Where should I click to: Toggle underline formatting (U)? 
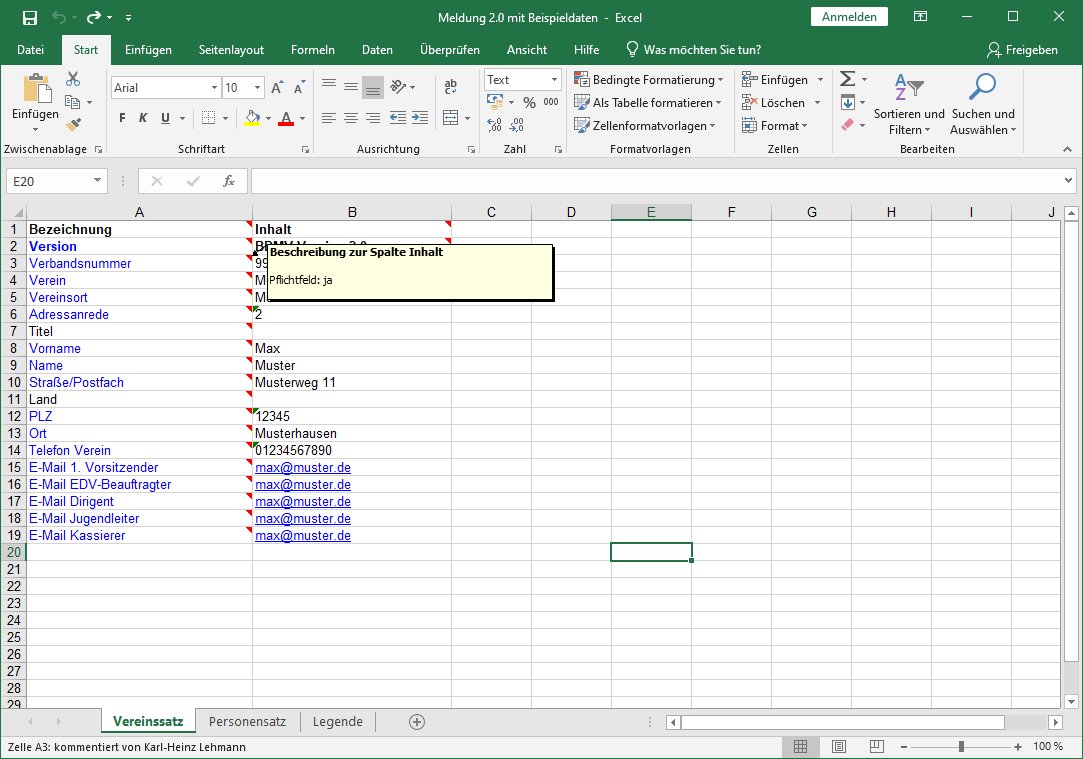(x=165, y=118)
